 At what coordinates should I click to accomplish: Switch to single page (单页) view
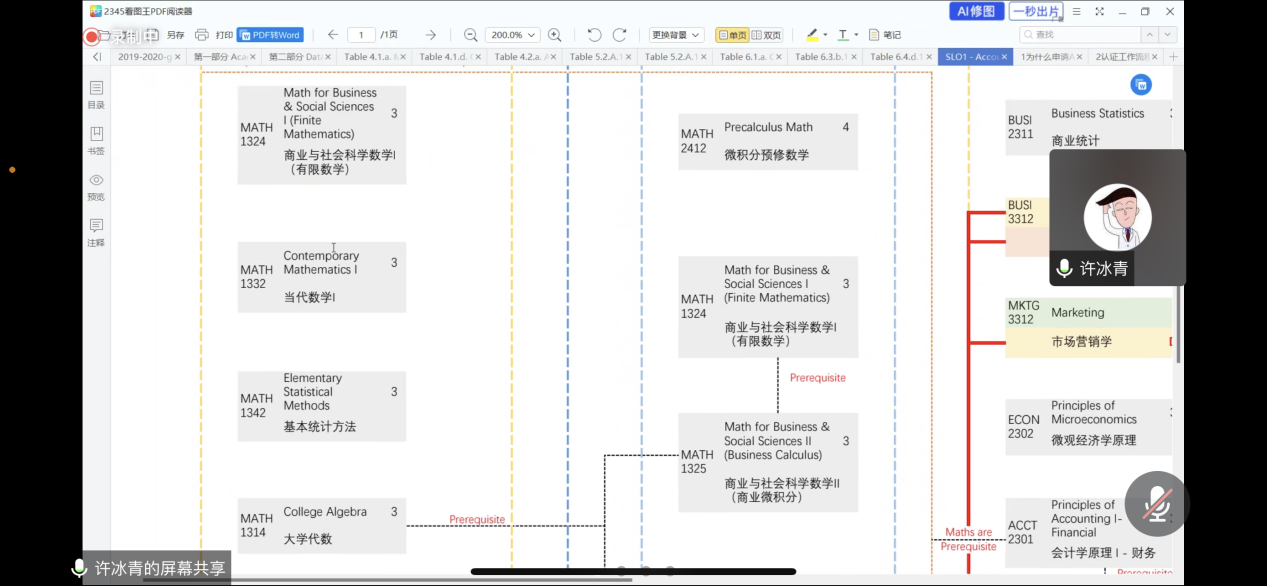pos(732,35)
